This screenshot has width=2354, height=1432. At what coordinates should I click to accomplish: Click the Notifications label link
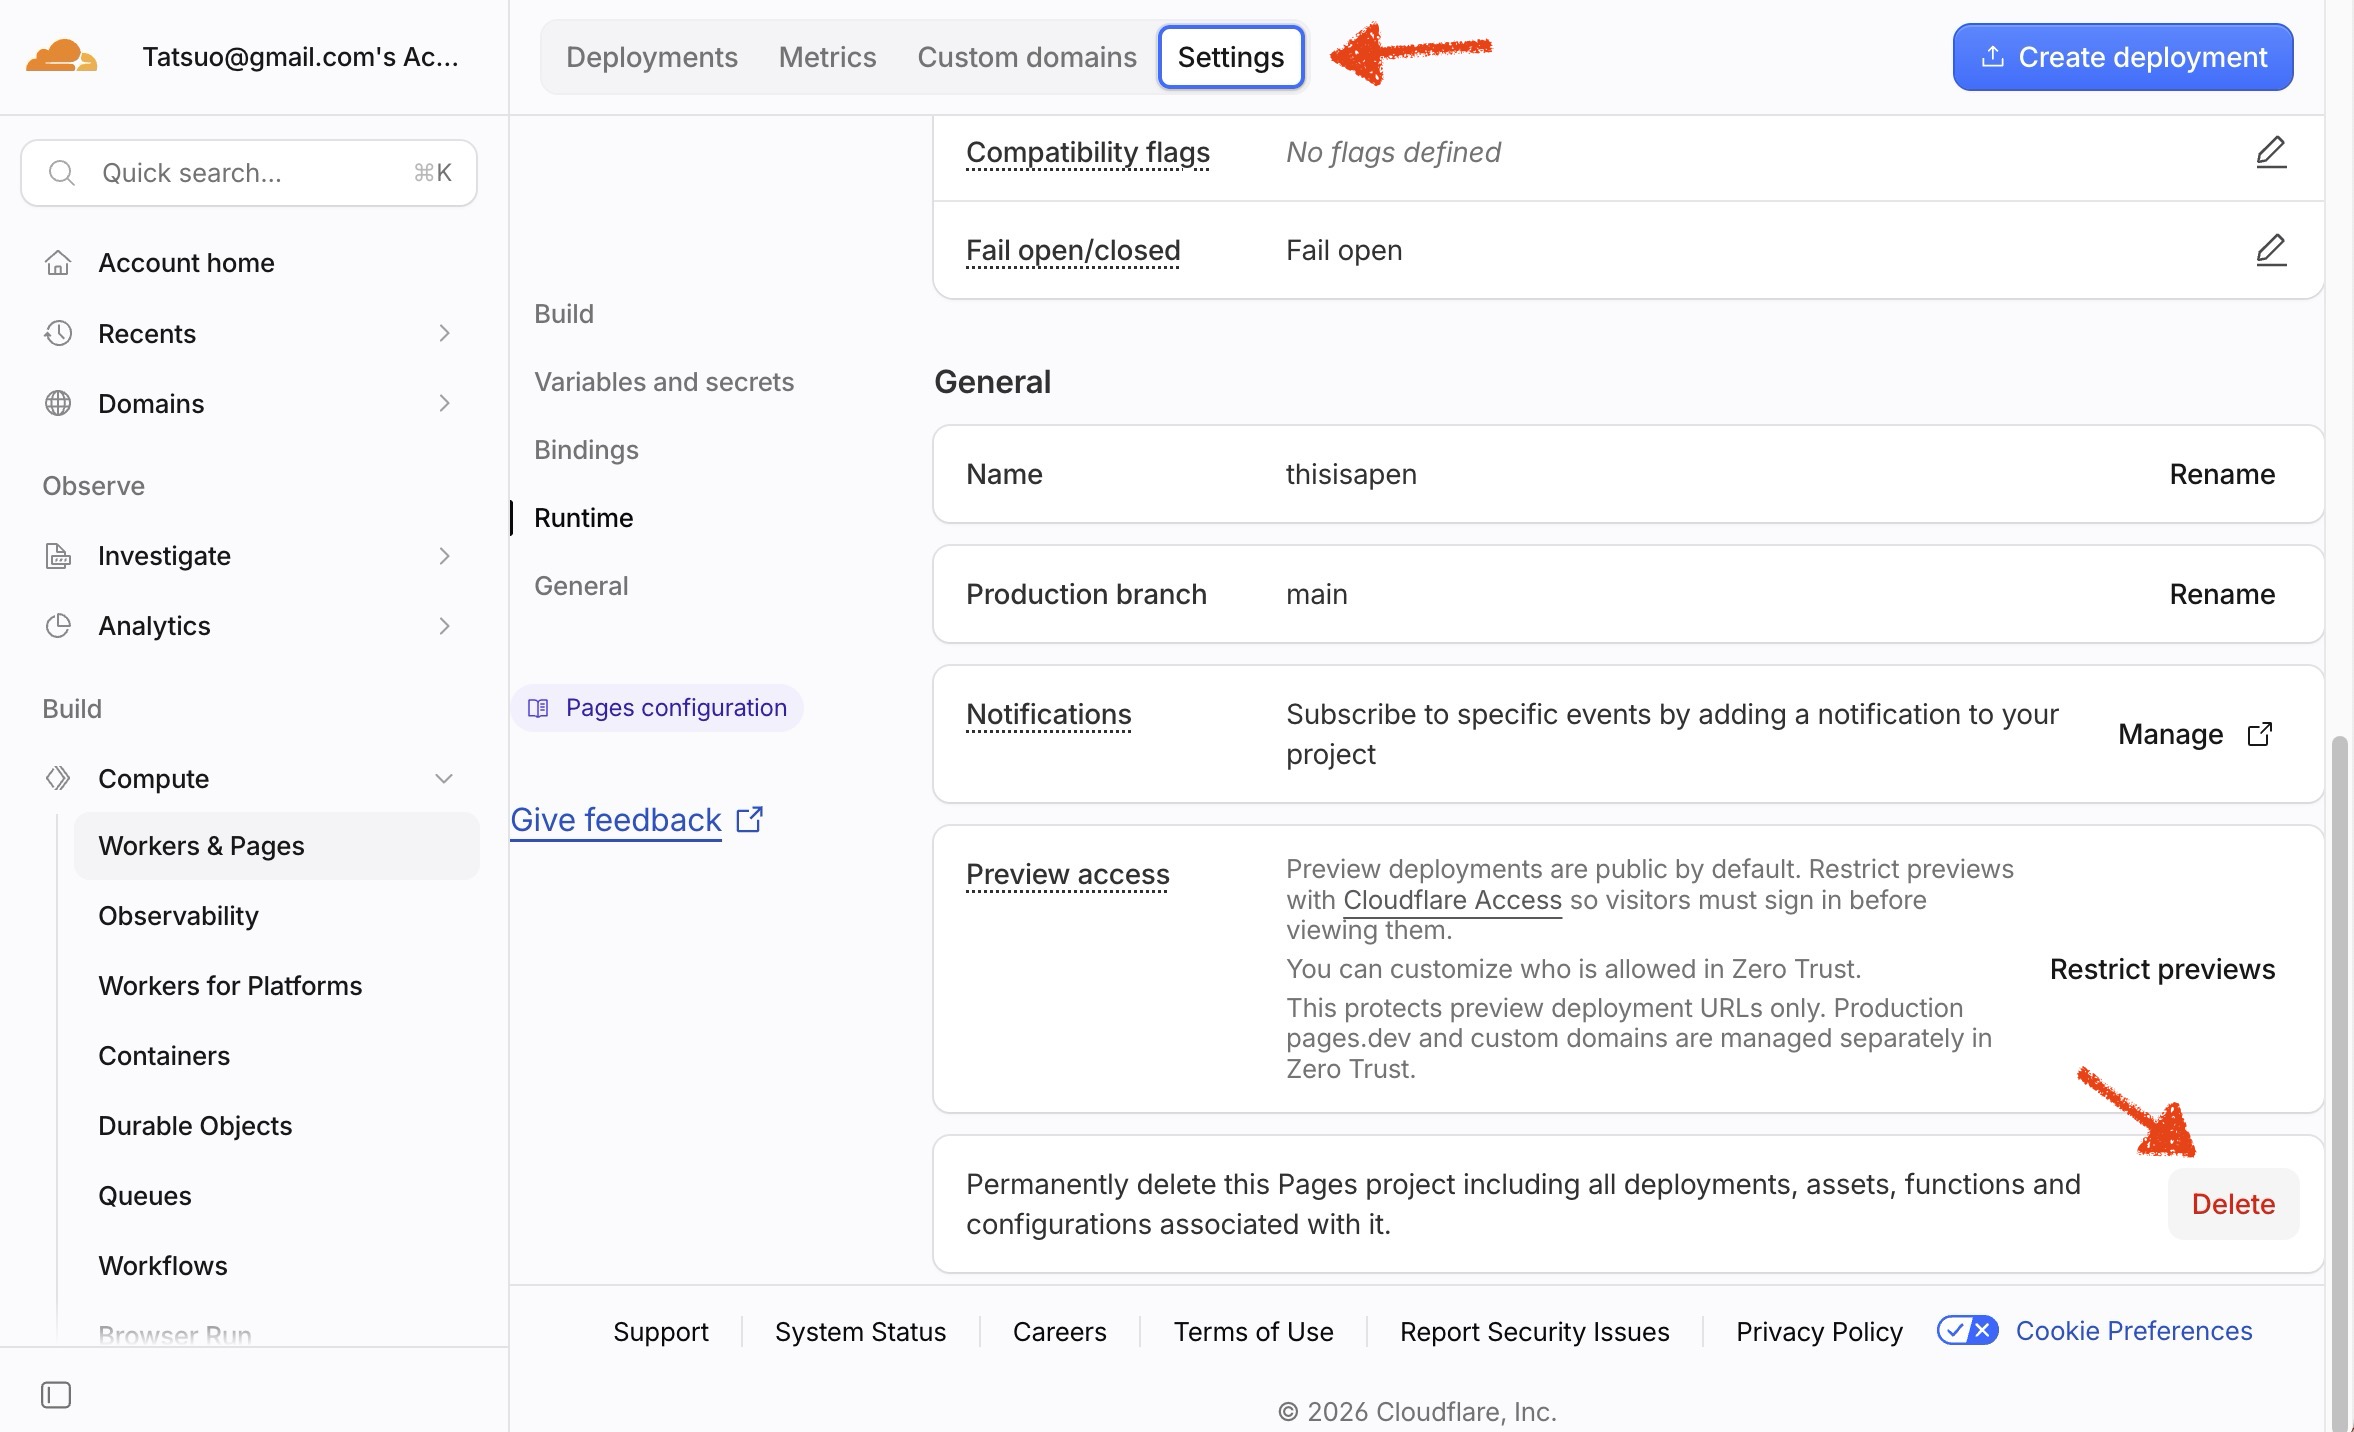click(x=1049, y=714)
